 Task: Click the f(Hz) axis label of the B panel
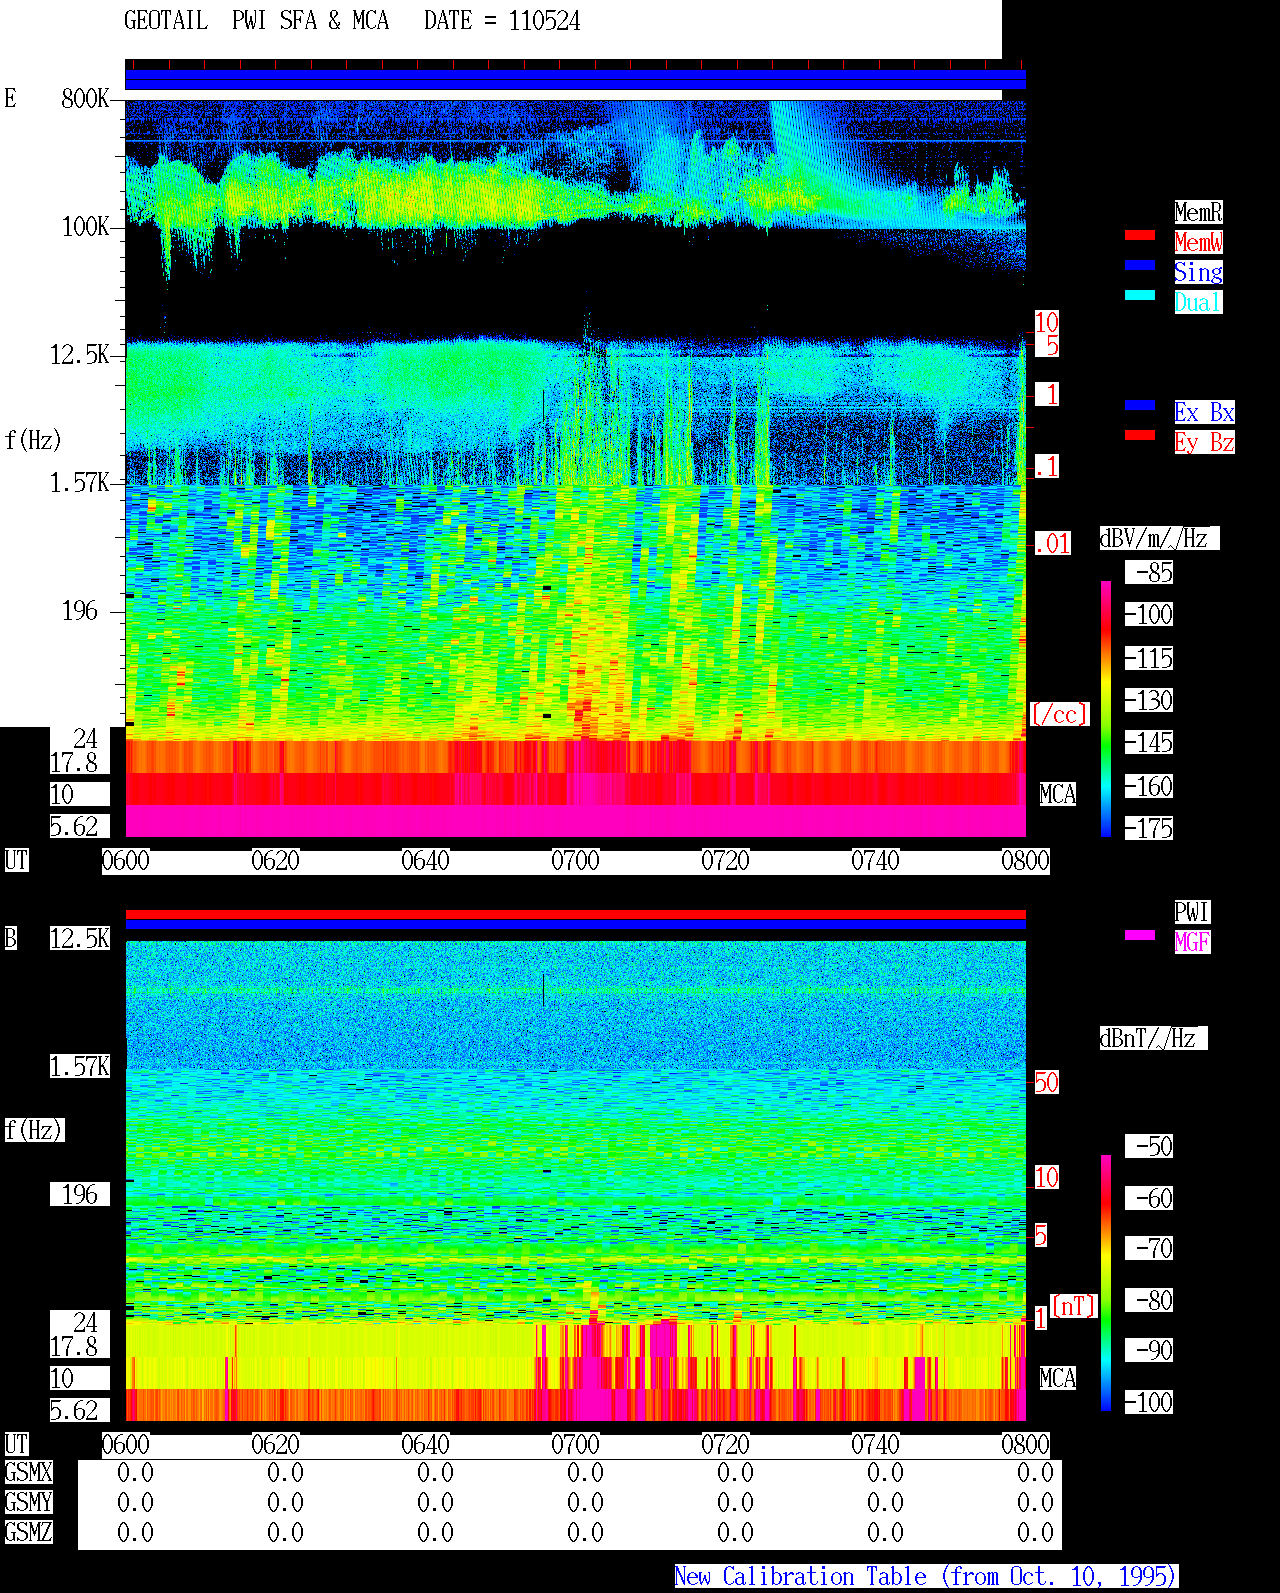click(33, 1130)
